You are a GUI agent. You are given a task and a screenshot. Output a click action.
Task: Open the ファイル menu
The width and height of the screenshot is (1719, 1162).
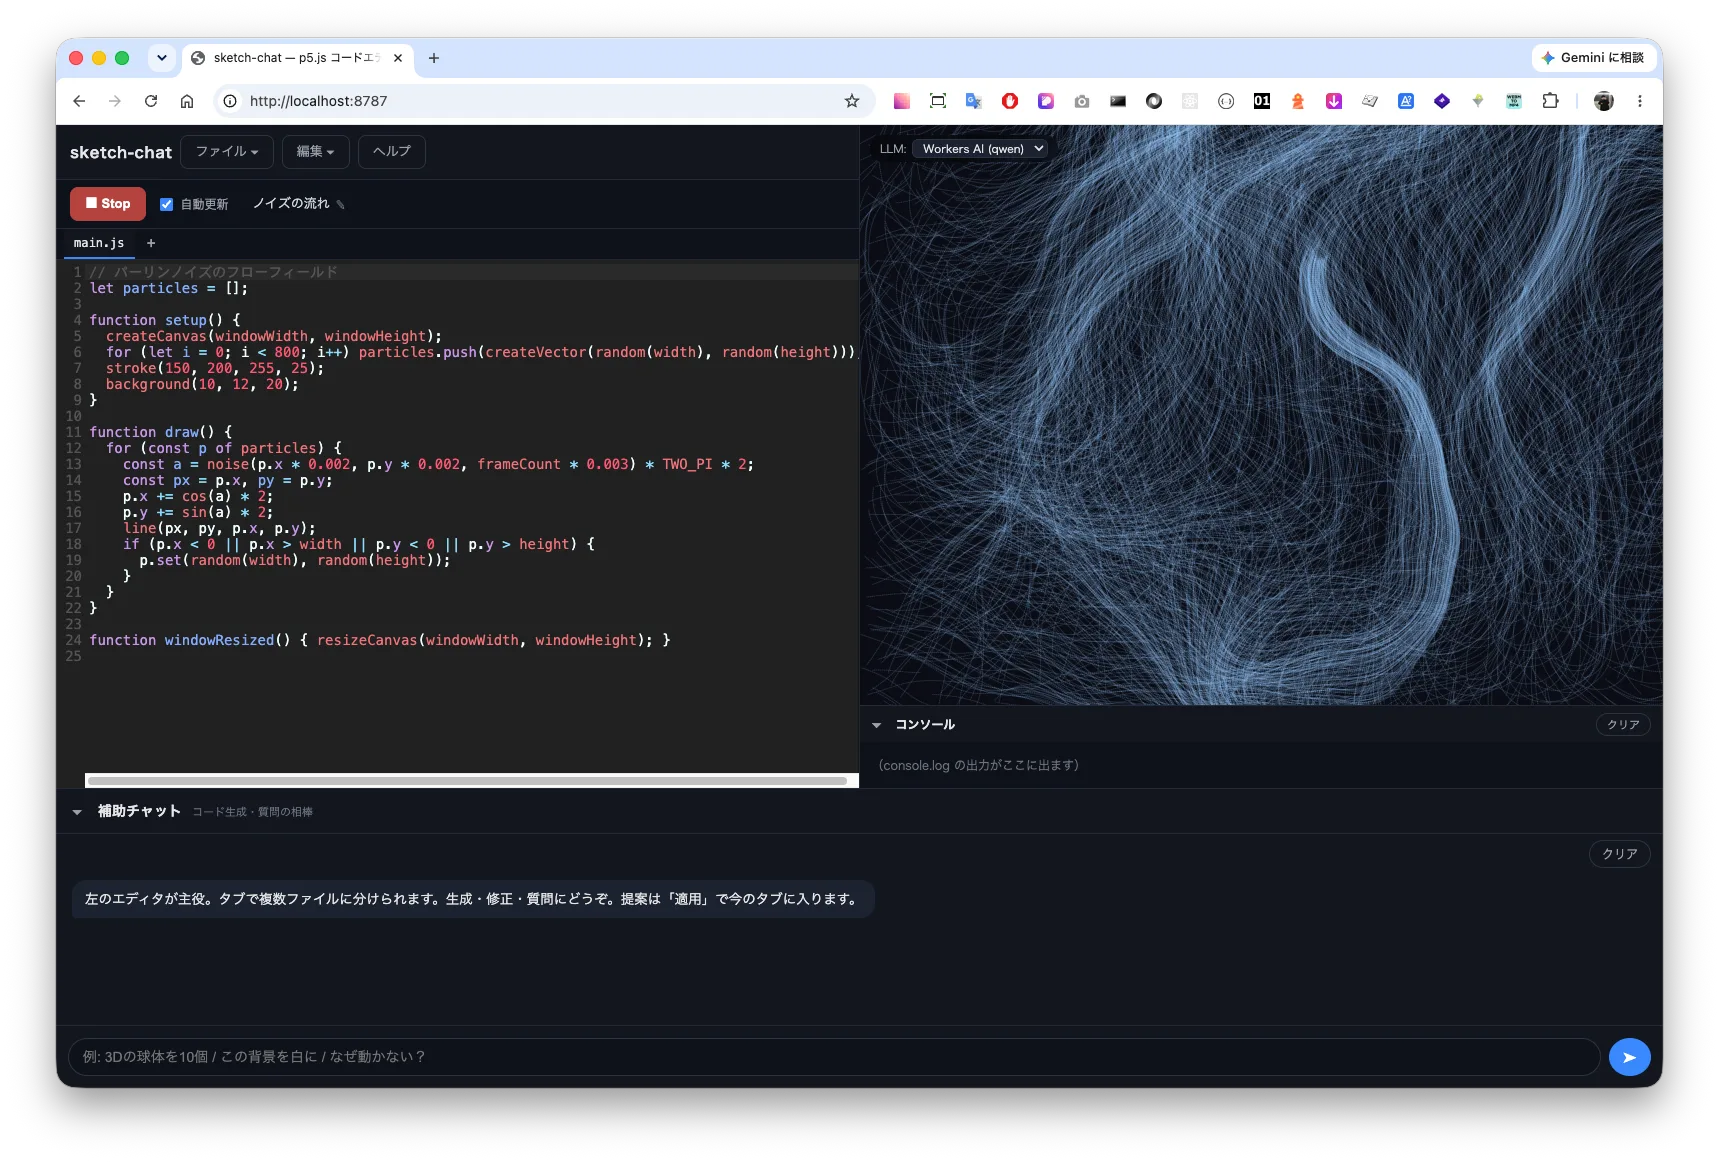click(x=227, y=151)
